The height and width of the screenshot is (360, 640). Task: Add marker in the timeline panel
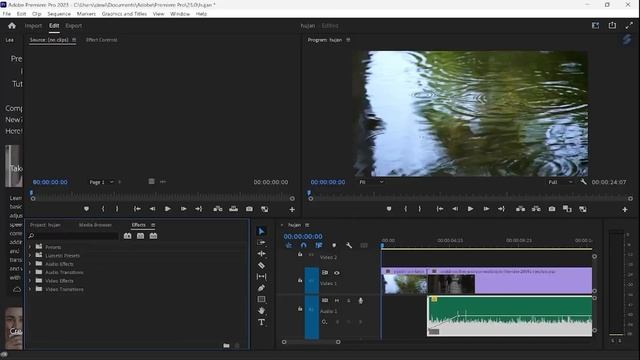(334, 245)
